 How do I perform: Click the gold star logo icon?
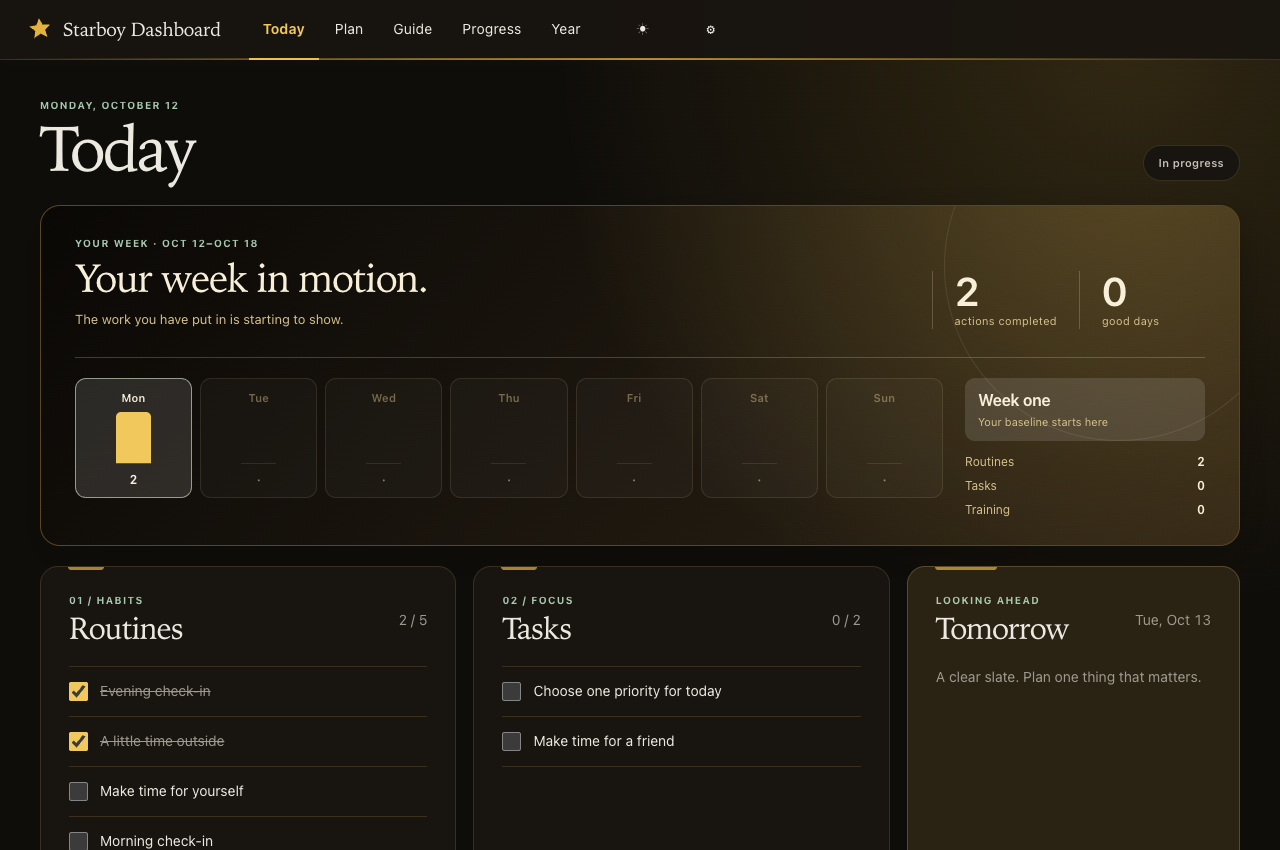click(x=40, y=29)
